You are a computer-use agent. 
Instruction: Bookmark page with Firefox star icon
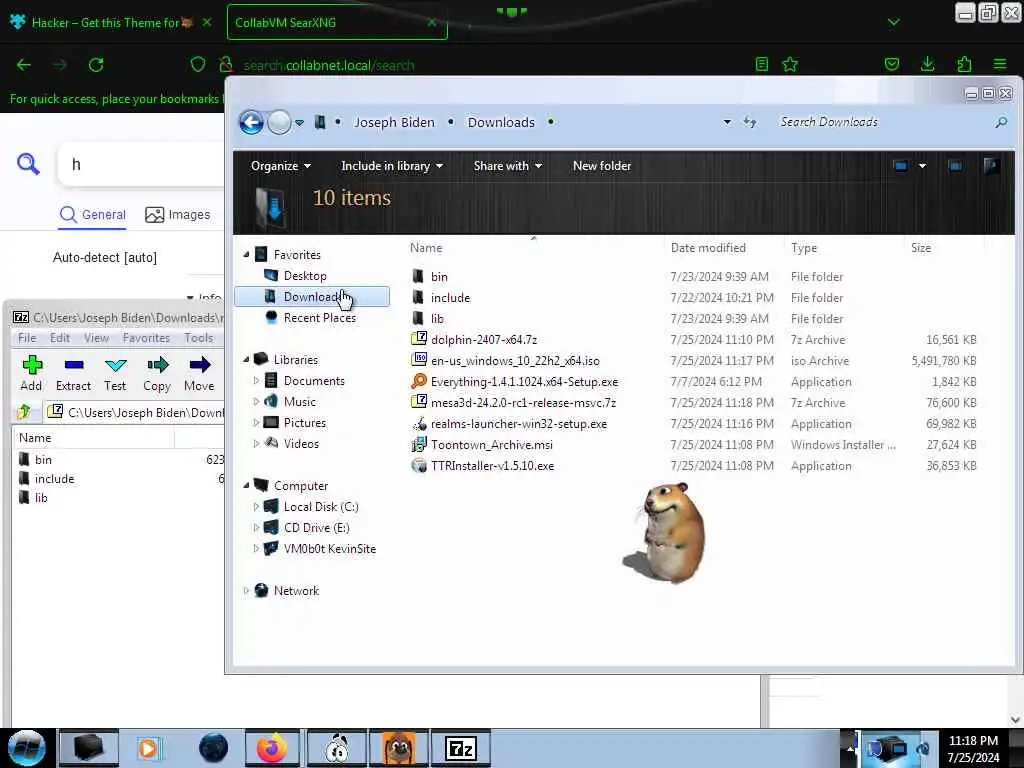click(790, 64)
